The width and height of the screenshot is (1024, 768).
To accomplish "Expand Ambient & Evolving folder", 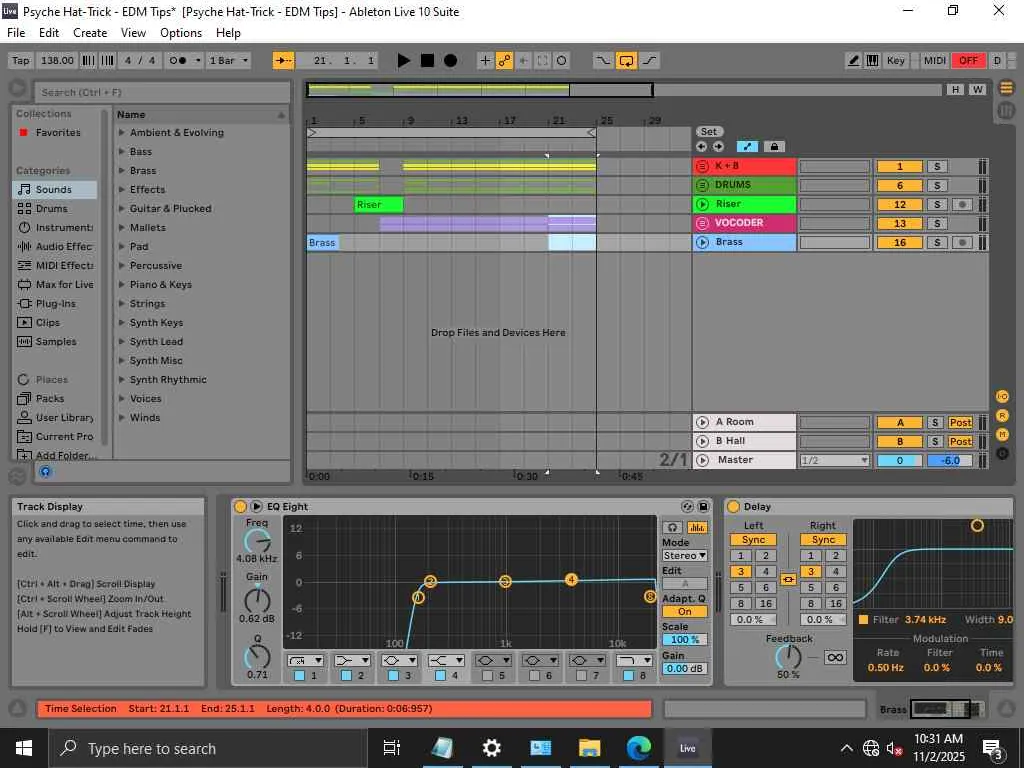I will (x=121, y=133).
